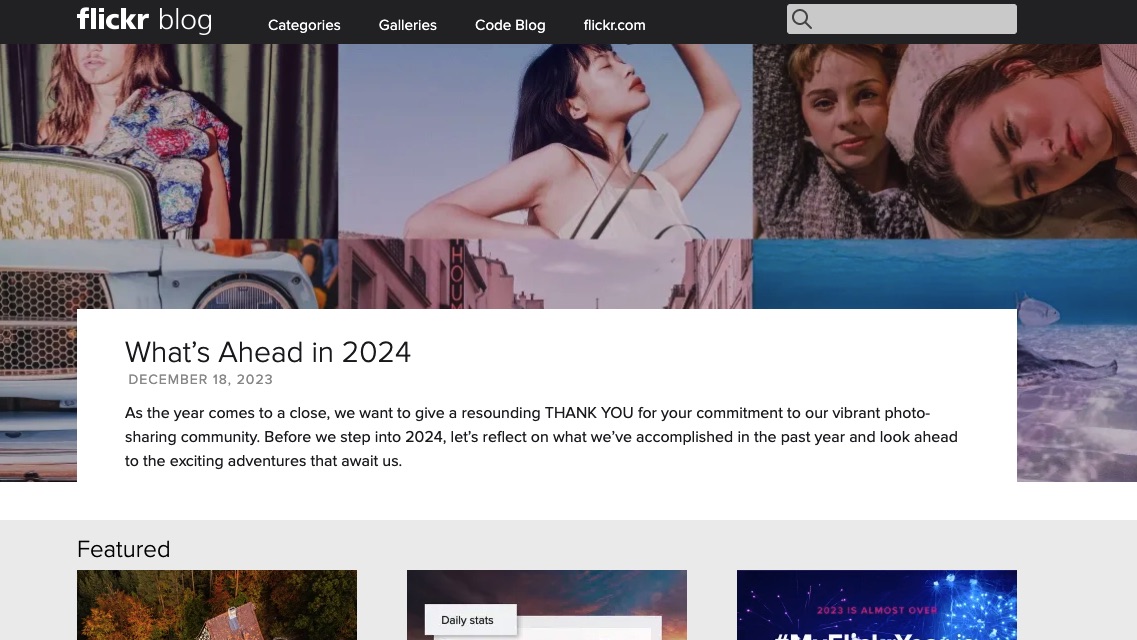Open the autumn forest house featured thumbnail
1137x640 pixels.
216,604
